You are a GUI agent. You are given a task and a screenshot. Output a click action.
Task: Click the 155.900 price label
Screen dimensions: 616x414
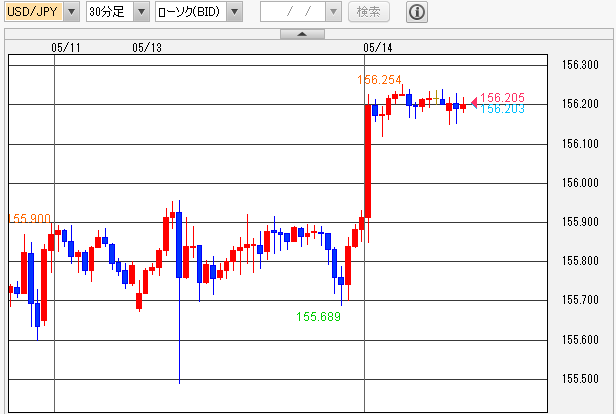coord(29,218)
